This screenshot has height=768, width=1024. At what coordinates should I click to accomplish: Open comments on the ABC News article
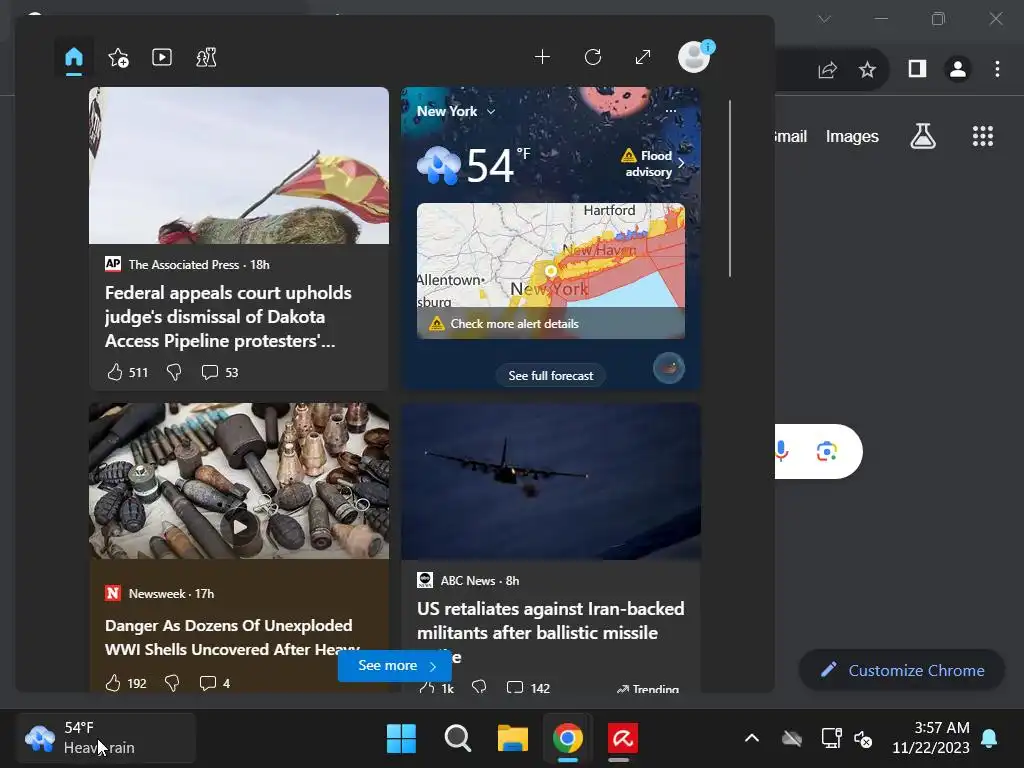[515, 687]
